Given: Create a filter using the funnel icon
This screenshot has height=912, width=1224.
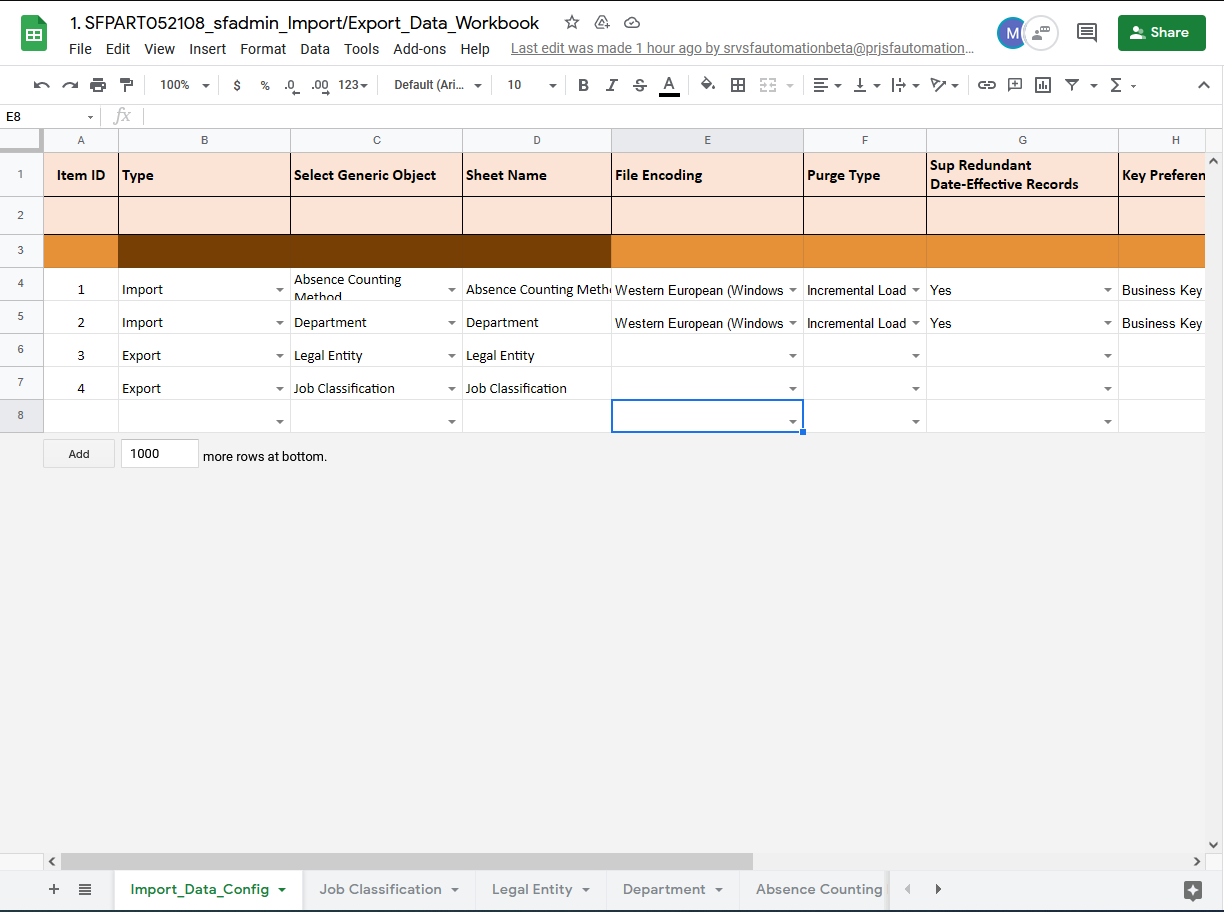Looking at the screenshot, I should tap(1070, 85).
